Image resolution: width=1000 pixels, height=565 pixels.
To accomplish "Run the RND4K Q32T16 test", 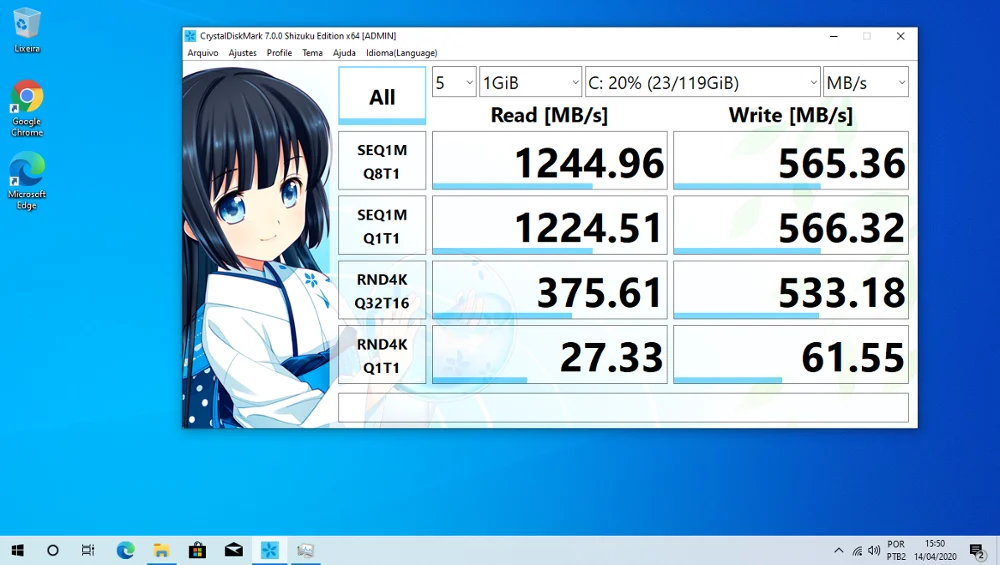I will coord(382,290).
